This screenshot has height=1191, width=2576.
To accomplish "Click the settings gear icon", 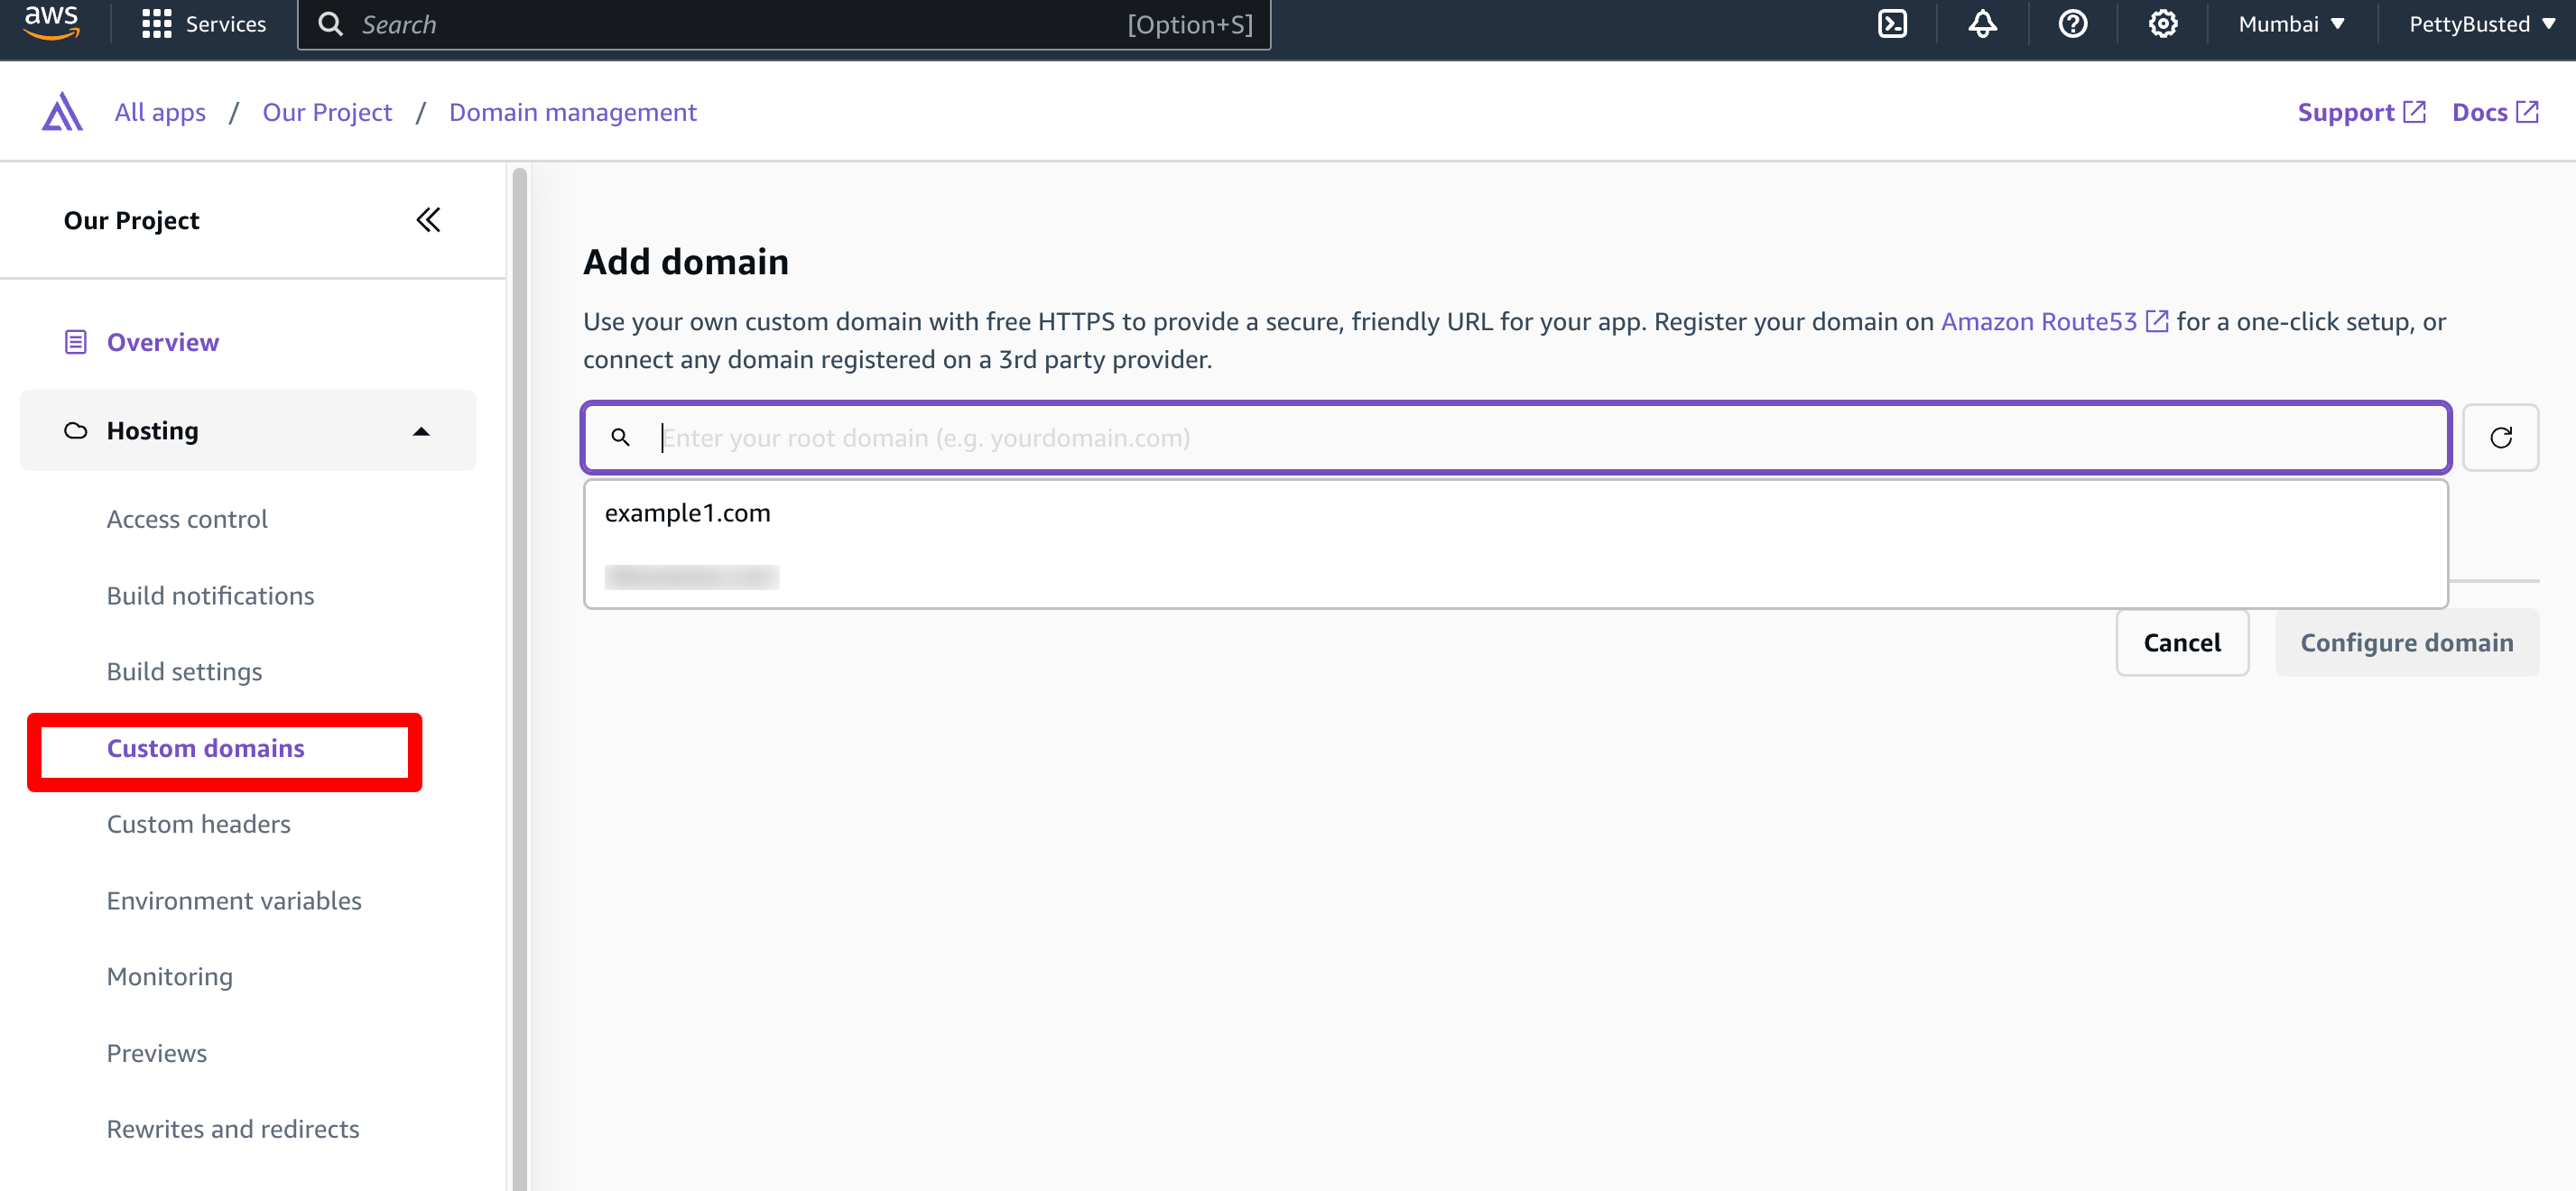I will tap(2162, 24).
